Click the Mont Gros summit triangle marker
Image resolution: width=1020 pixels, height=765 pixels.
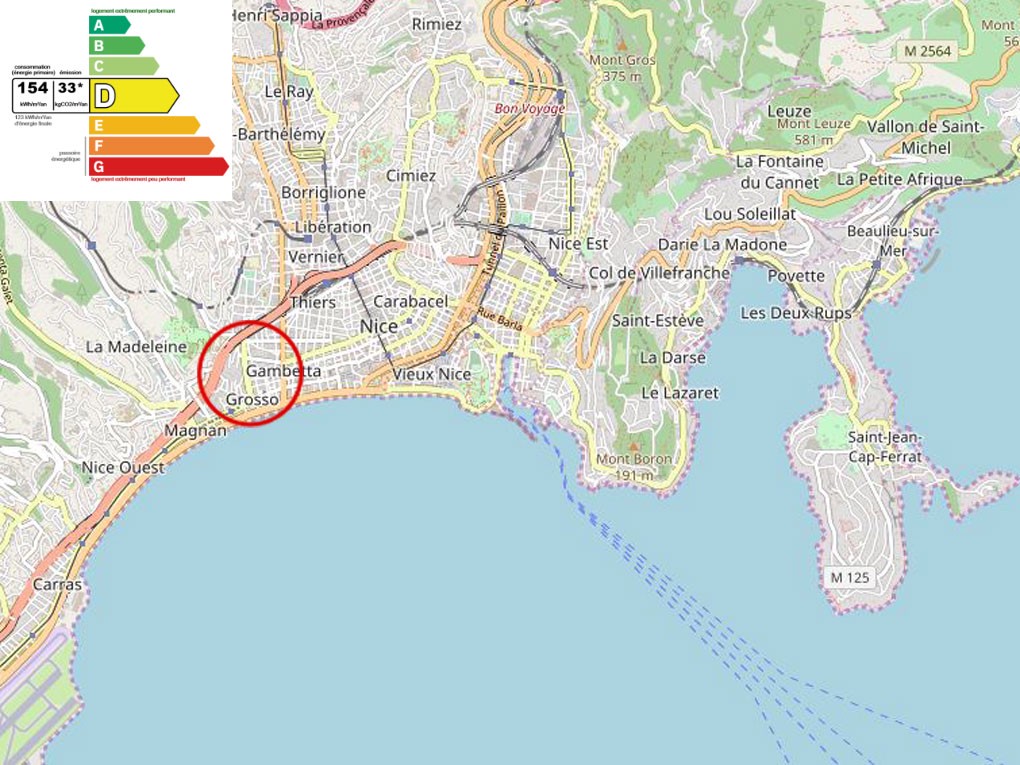point(621,45)
